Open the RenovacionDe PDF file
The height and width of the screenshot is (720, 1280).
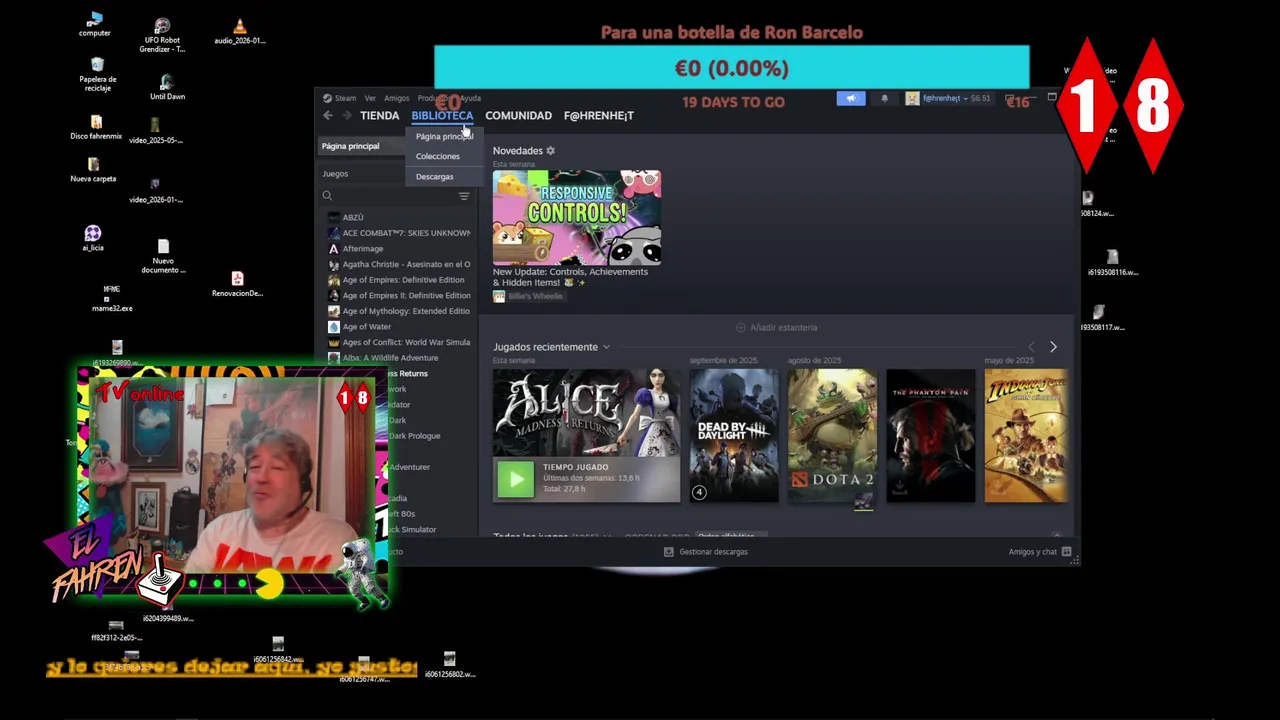[237, 284]
